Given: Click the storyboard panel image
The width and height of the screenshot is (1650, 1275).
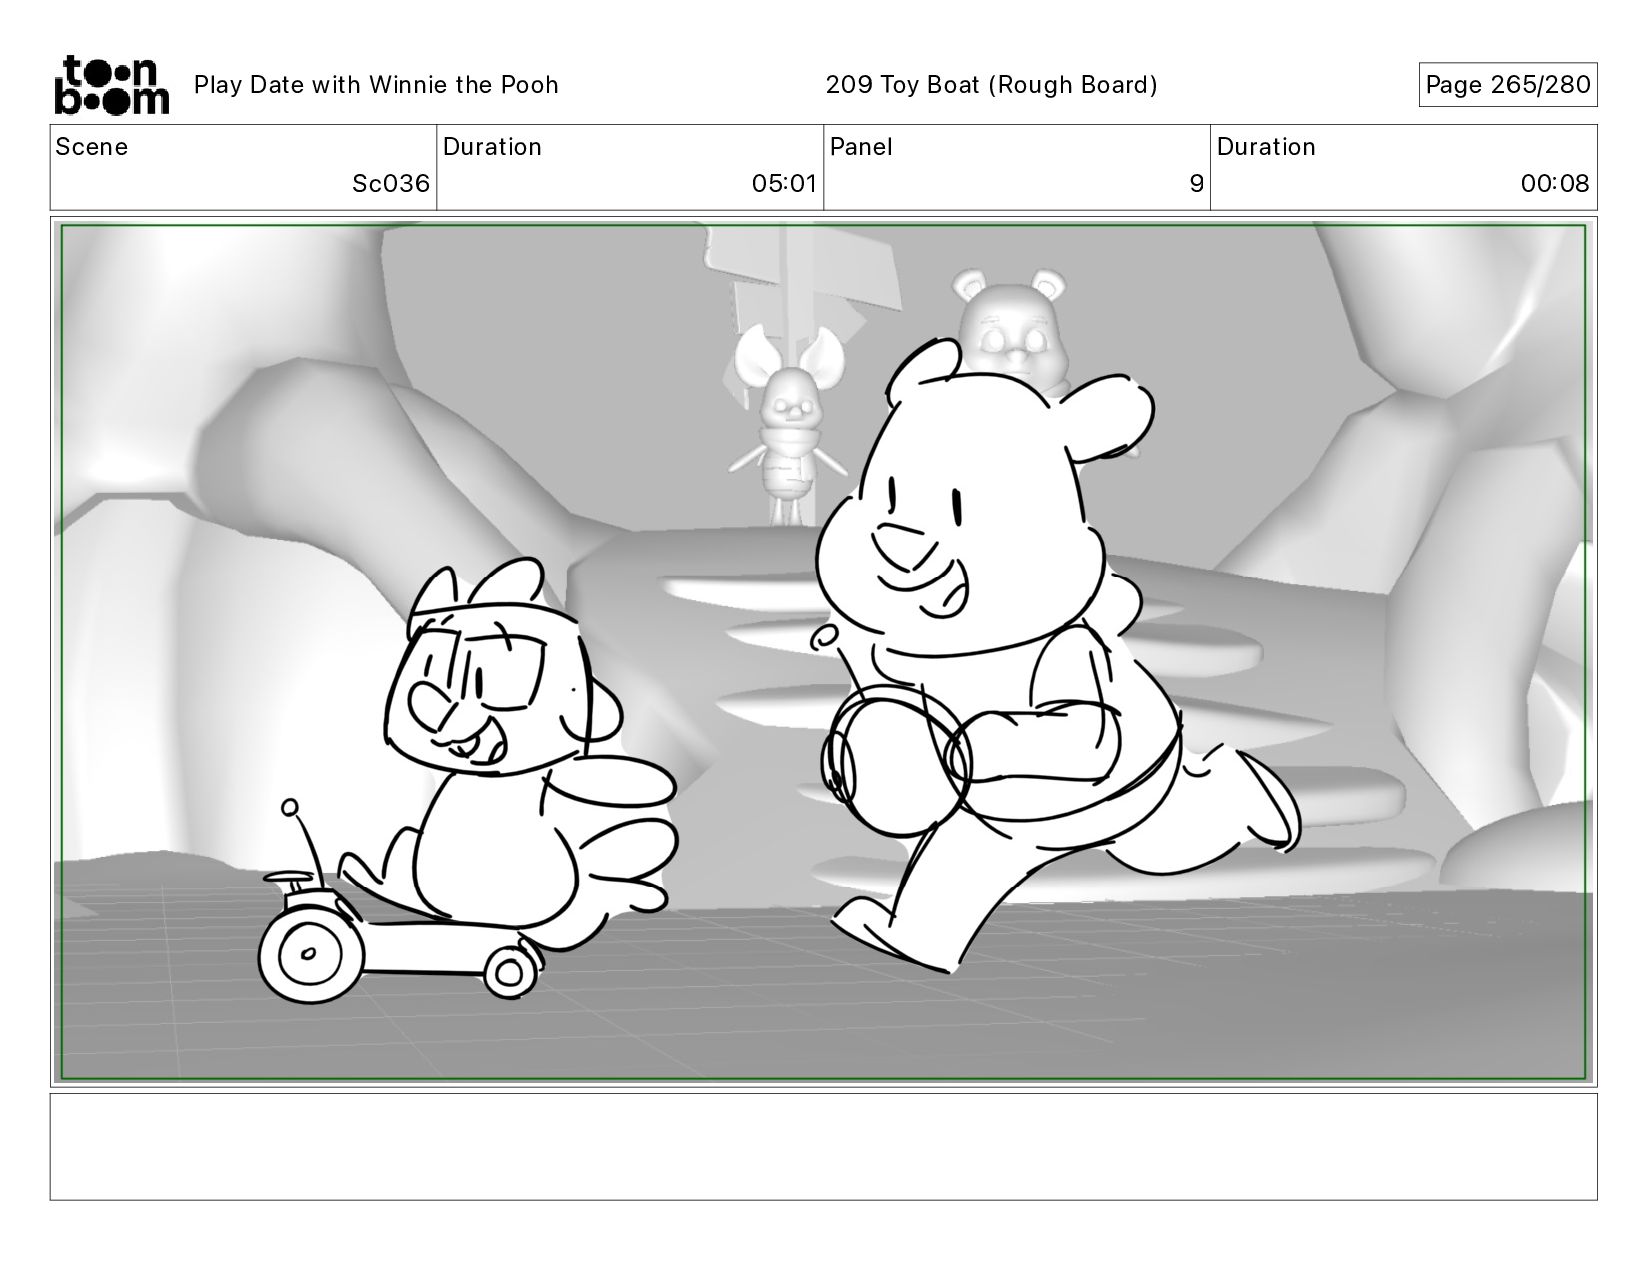Looking at the screenshot, I should click(824, 652).
